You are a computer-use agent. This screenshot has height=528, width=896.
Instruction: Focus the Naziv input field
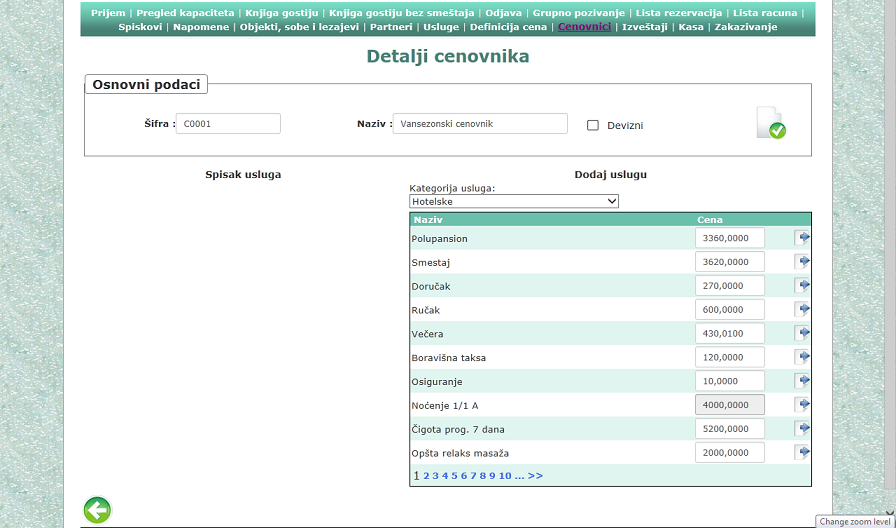click(x=480, y=123)
